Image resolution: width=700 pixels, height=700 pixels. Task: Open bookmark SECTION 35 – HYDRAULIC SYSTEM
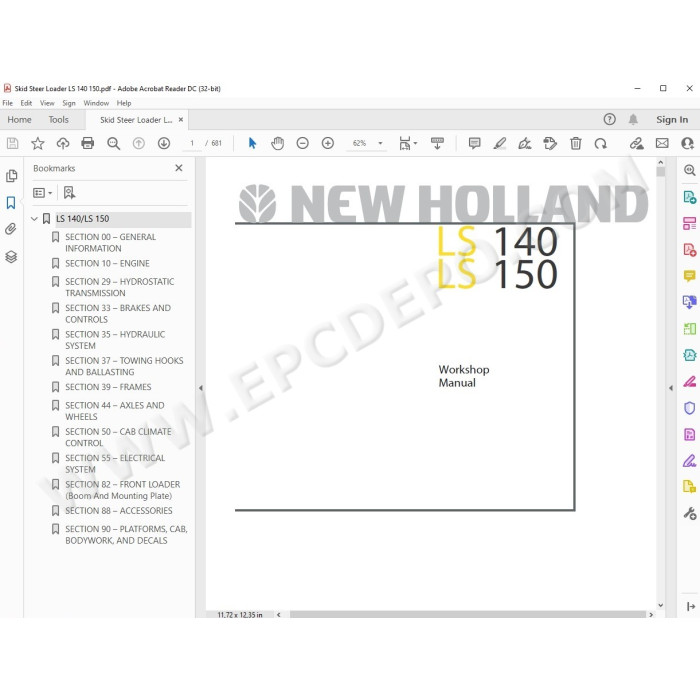tap(115, 340)
